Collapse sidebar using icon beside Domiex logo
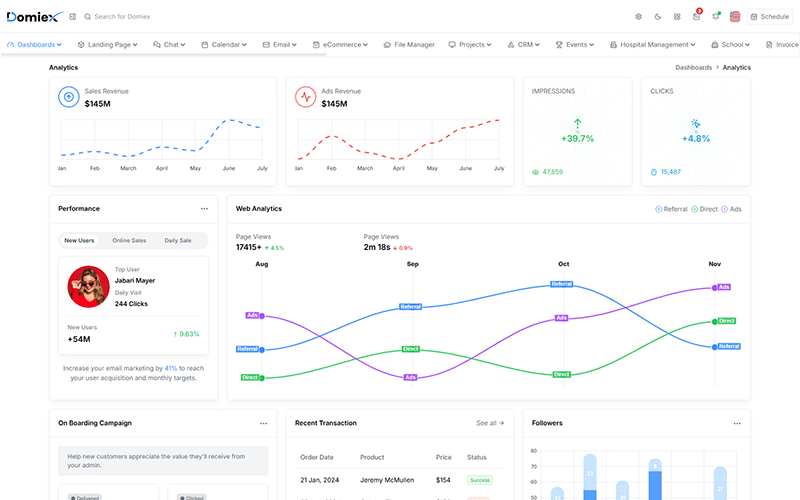Viewport: 800px width, 500px height. pyautogui.click(x=72, y=17)
